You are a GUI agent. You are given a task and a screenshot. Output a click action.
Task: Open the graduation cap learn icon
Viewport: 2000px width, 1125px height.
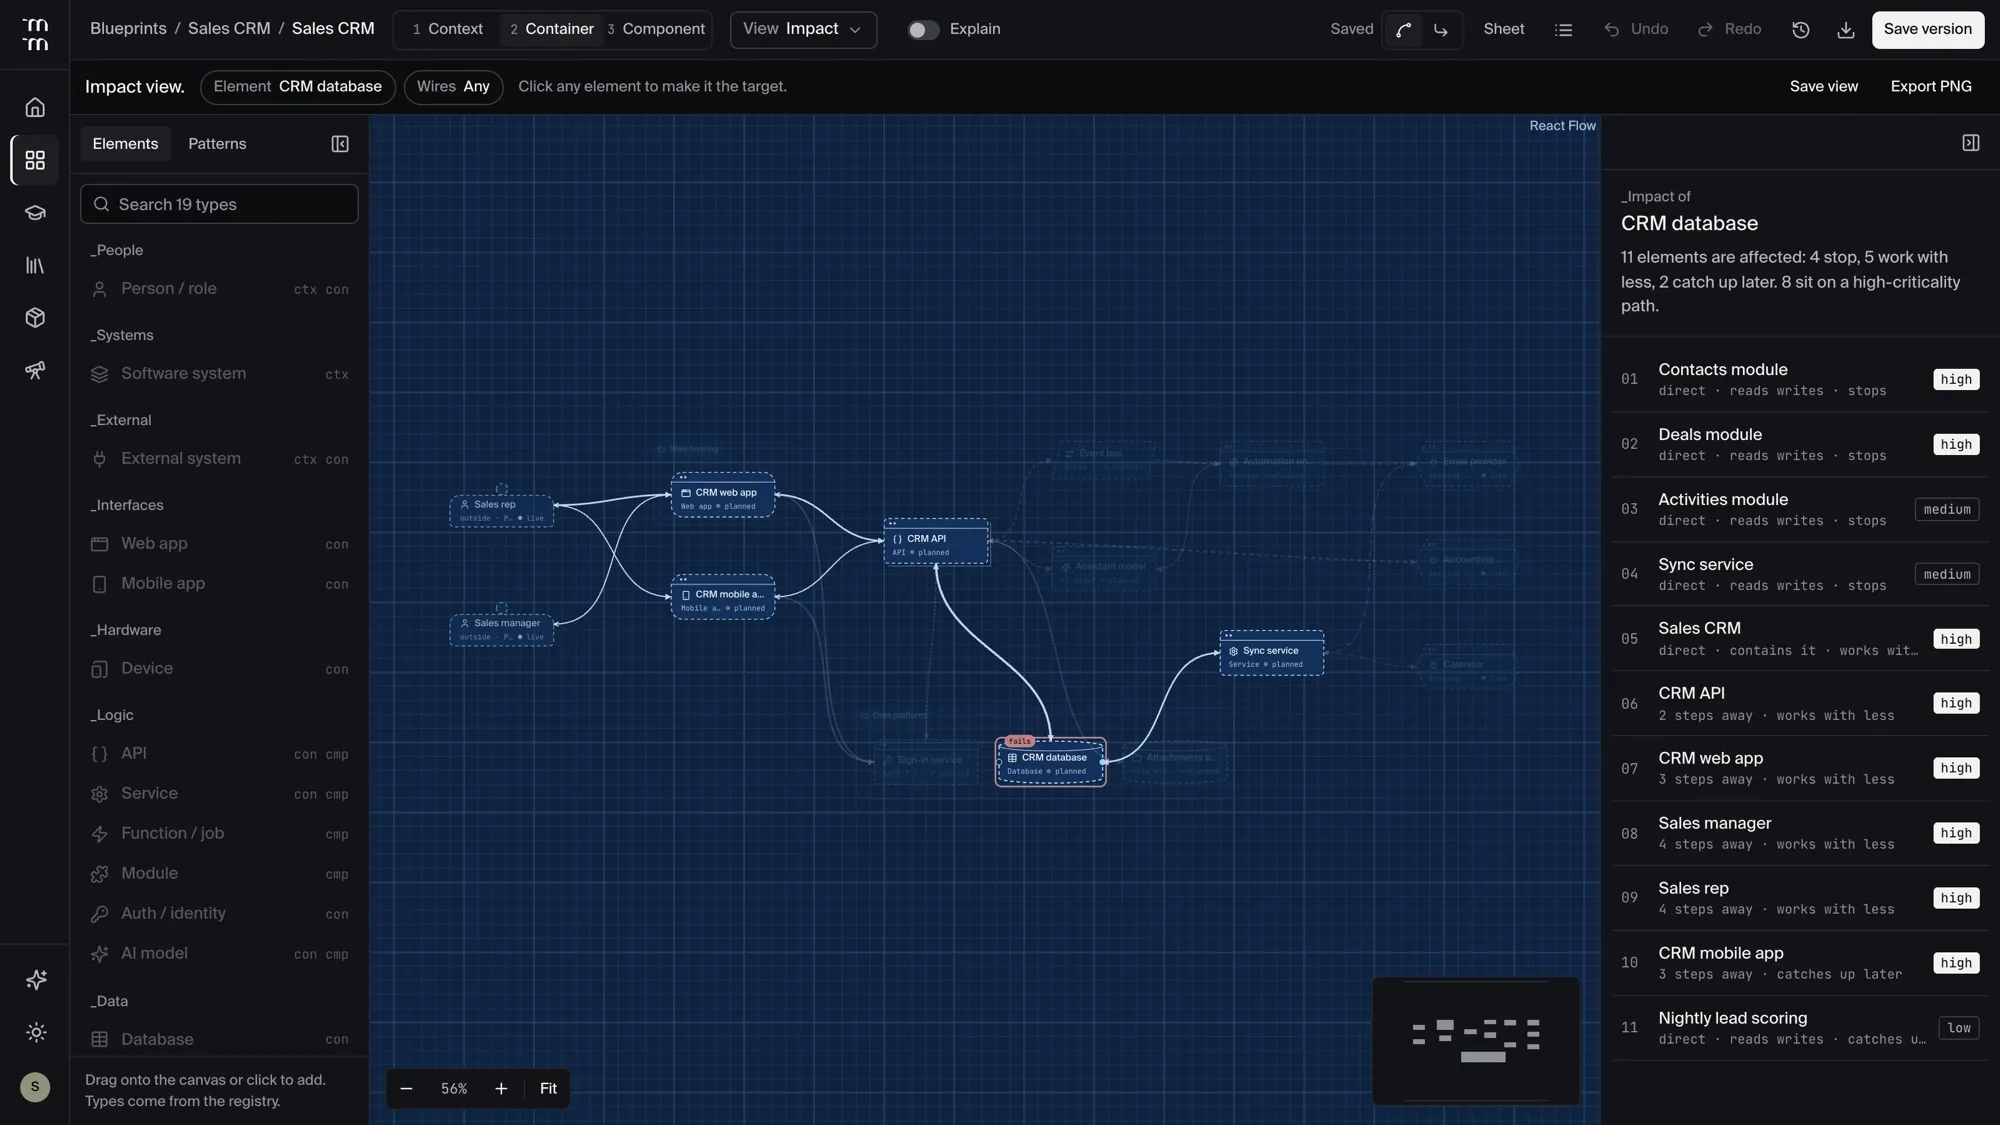(x=35, y=213)
